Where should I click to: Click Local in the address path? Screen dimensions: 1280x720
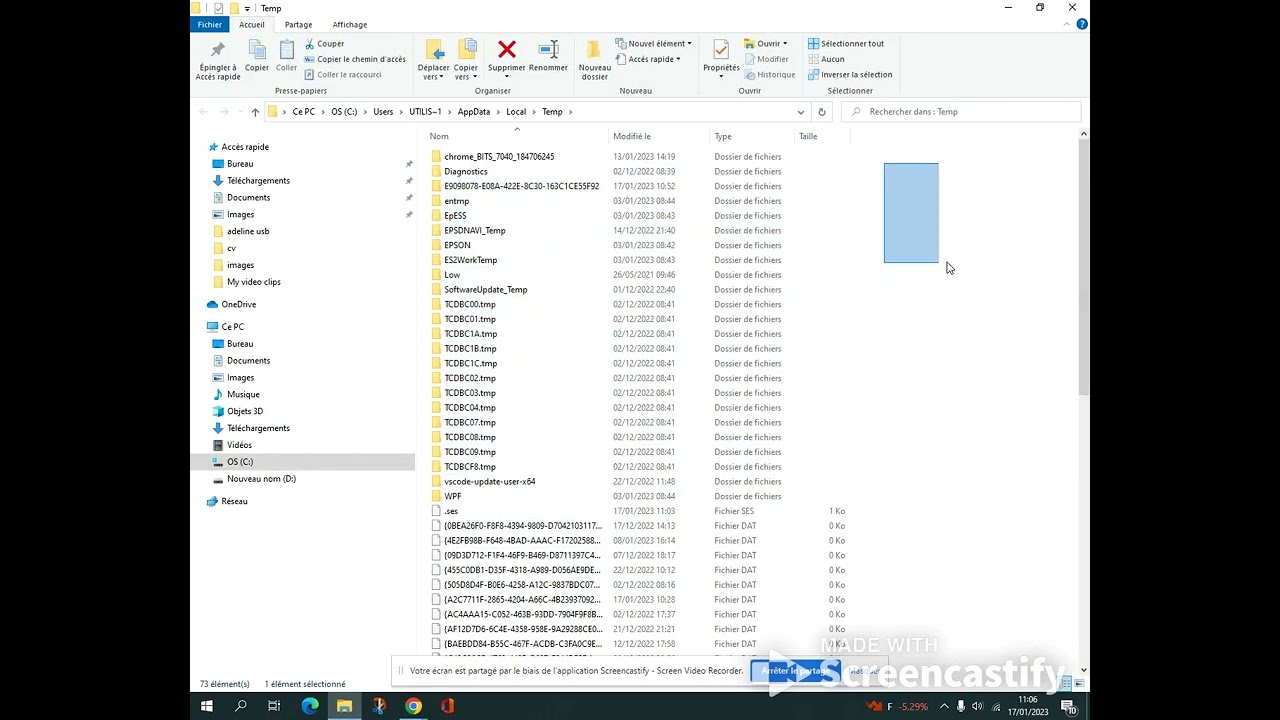(516, 112)
